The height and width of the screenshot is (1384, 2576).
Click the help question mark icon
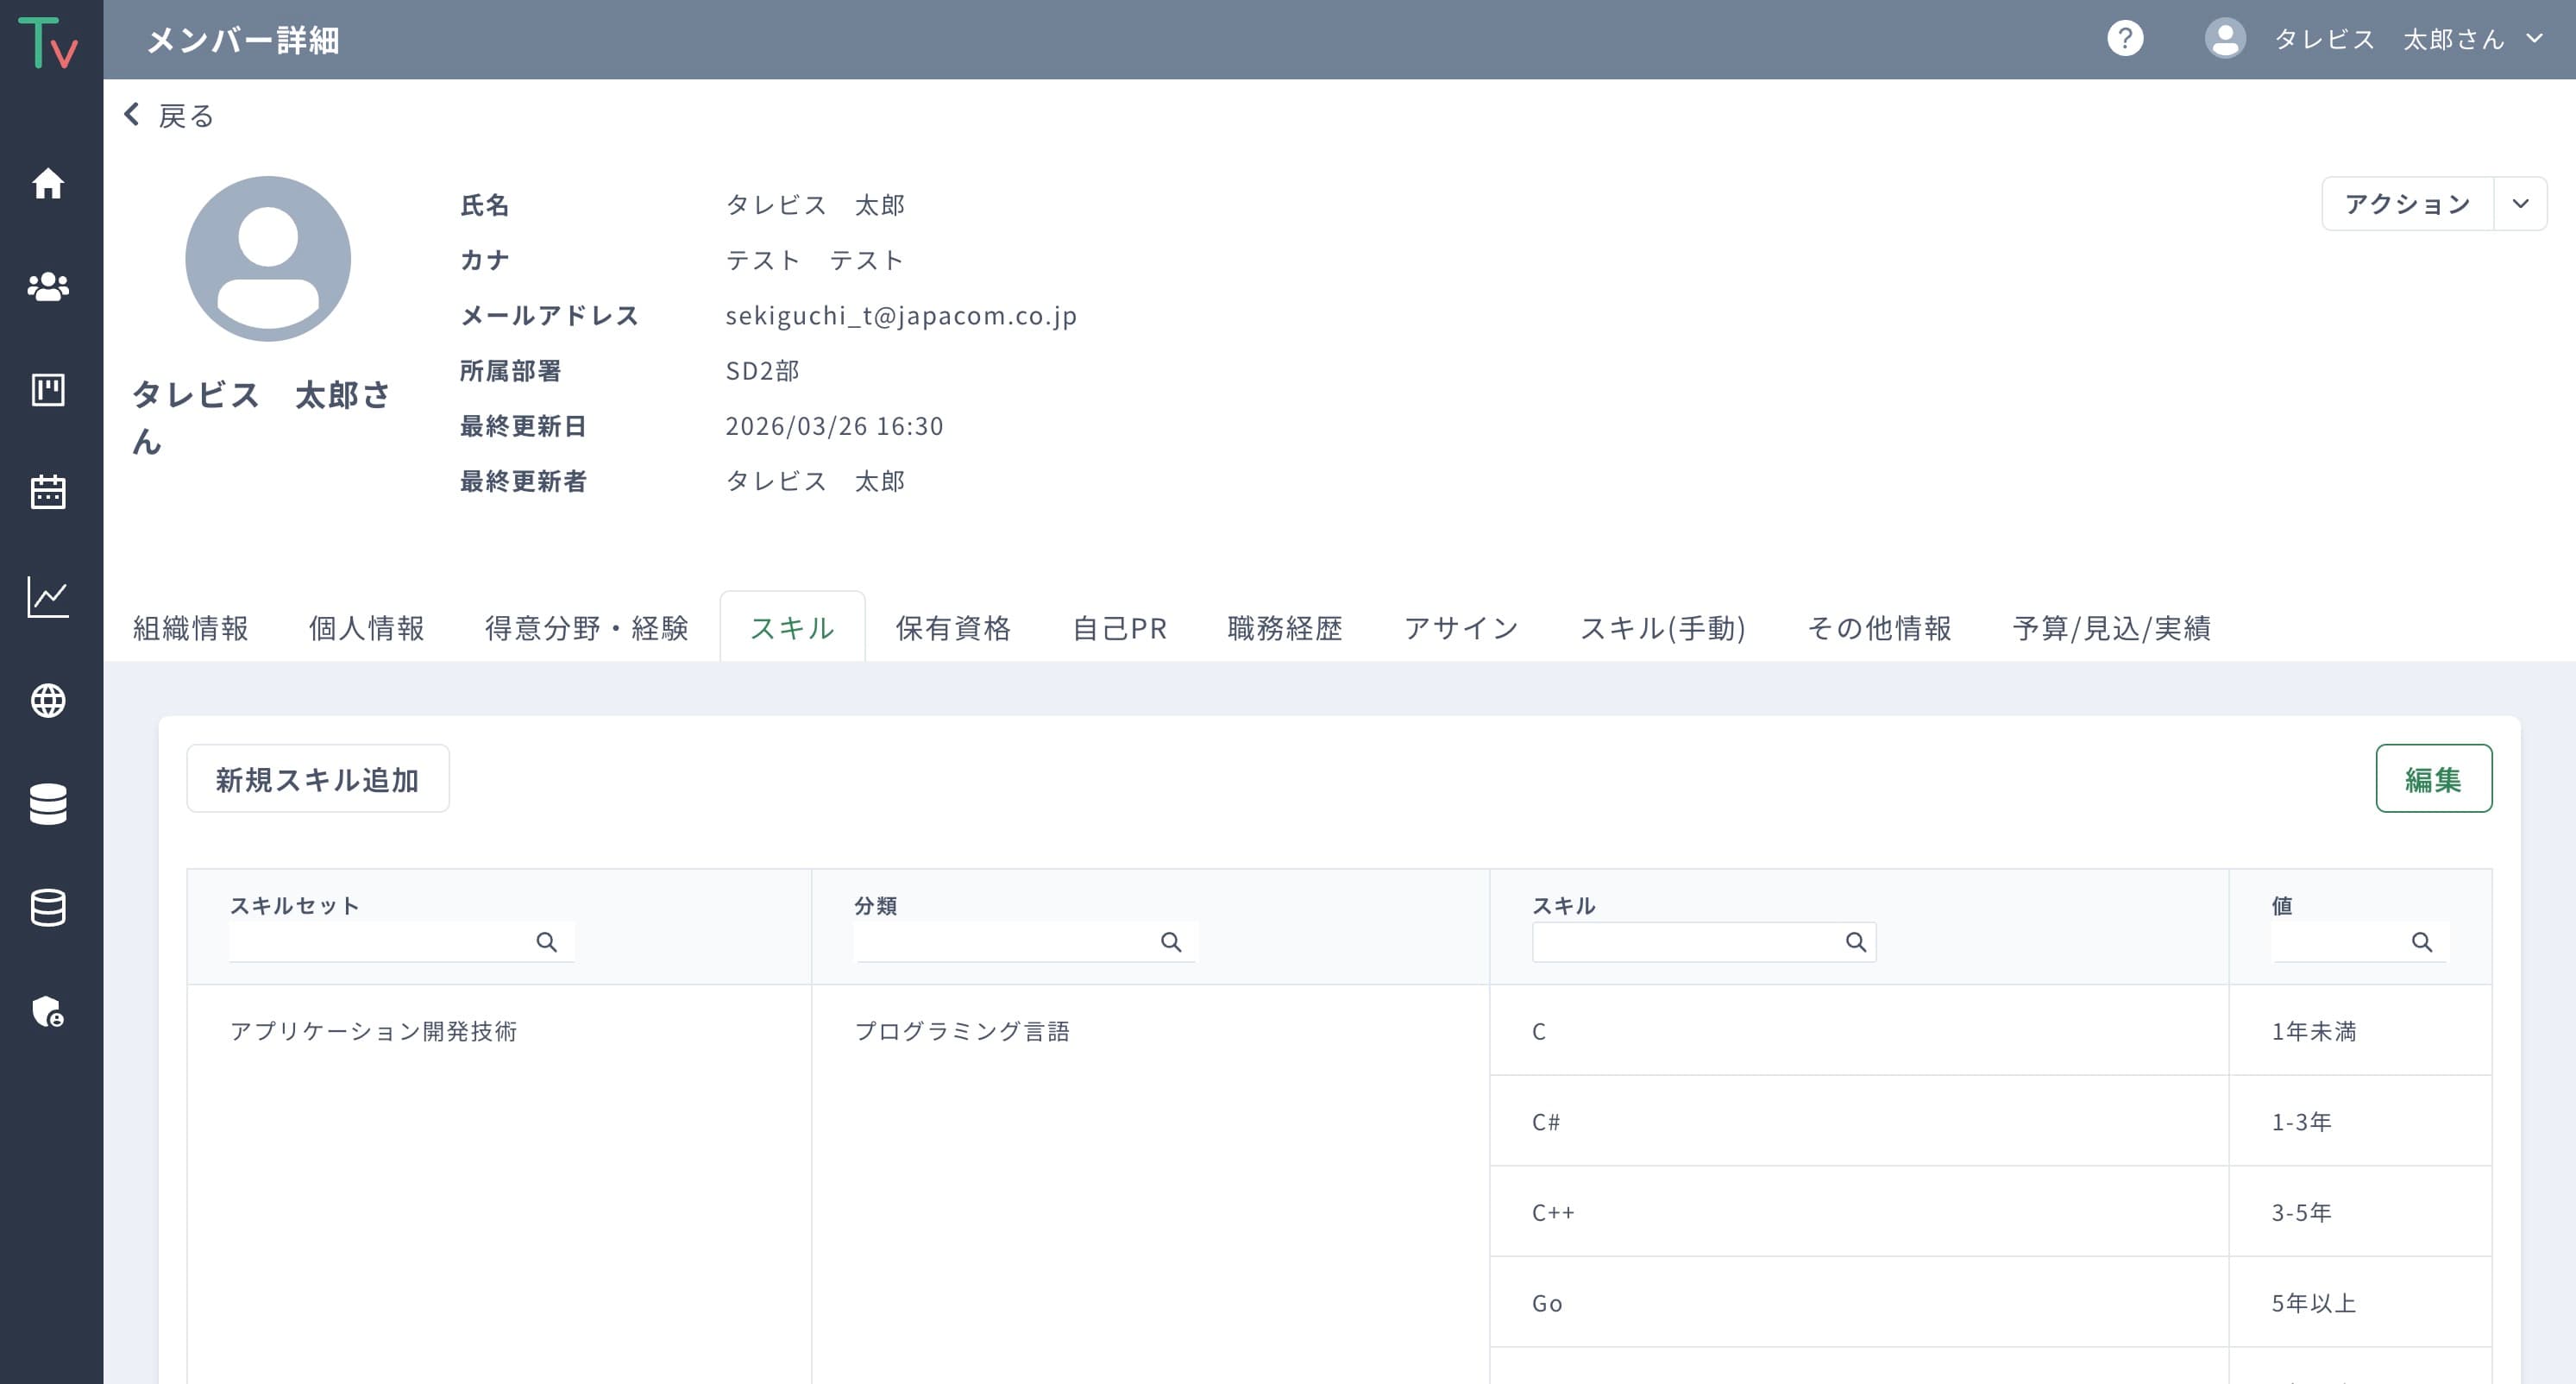pos(2126,39)
